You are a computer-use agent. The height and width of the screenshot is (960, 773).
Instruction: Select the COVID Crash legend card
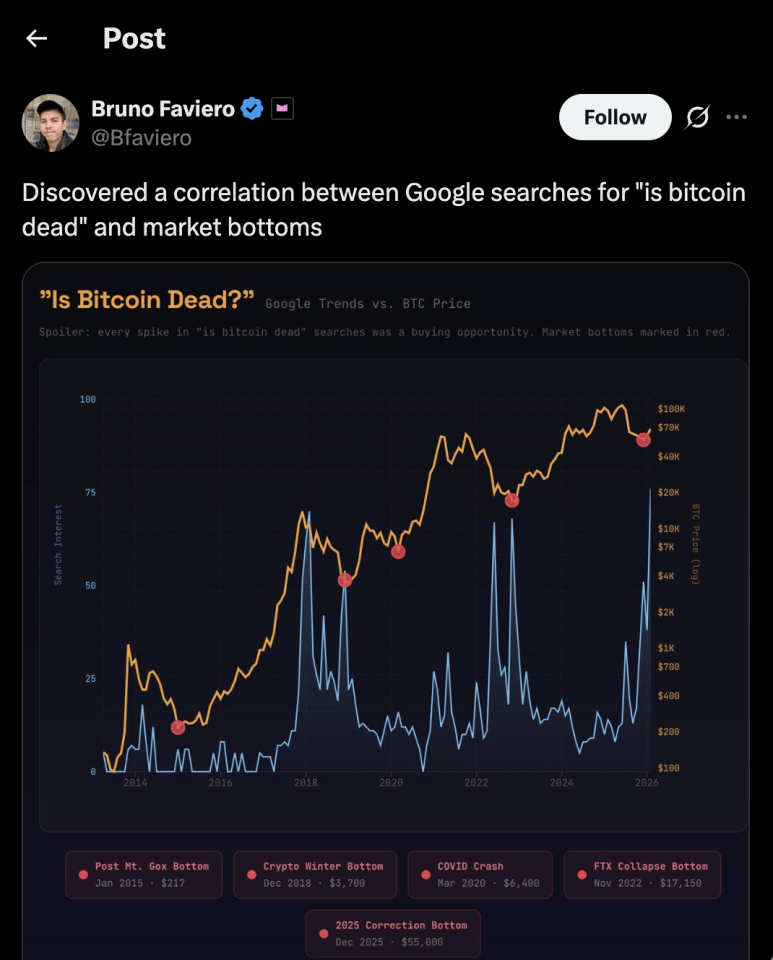tap(480, 874)
